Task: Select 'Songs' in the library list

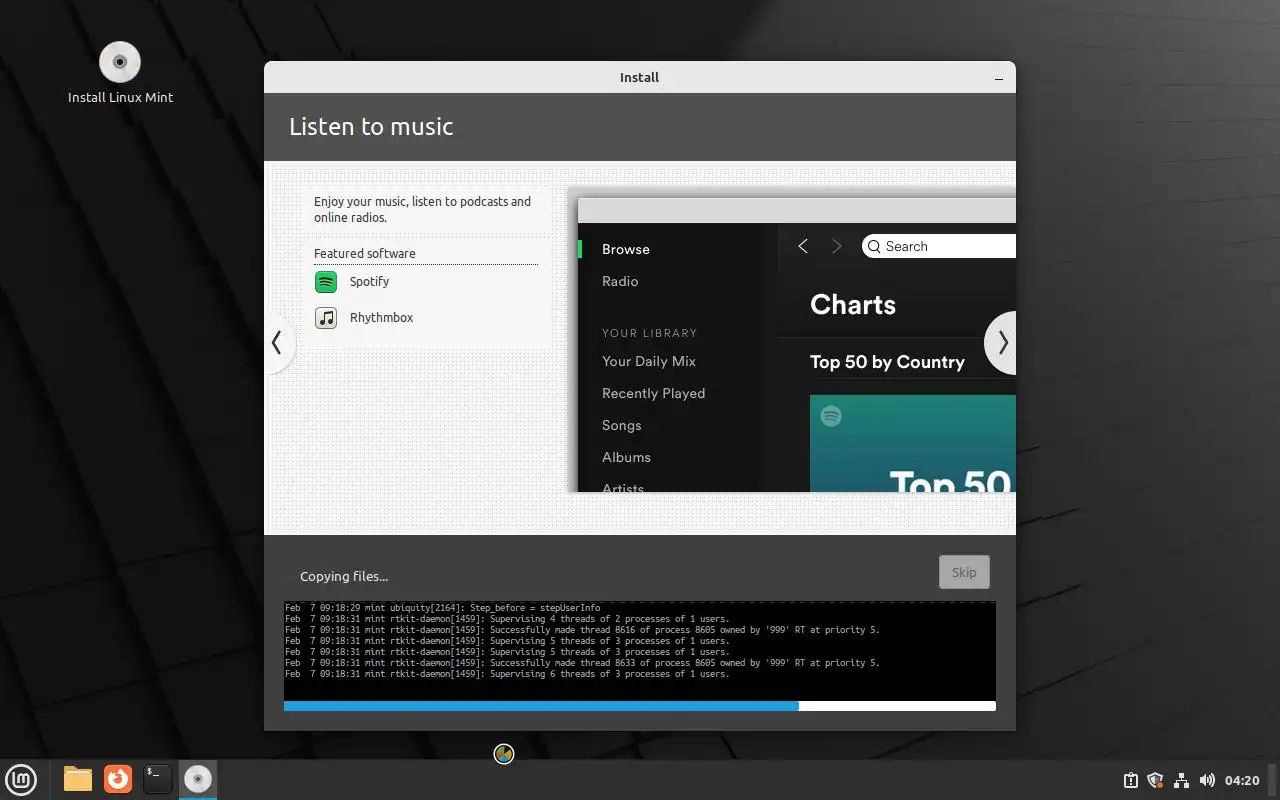Action: pos(622,426)
